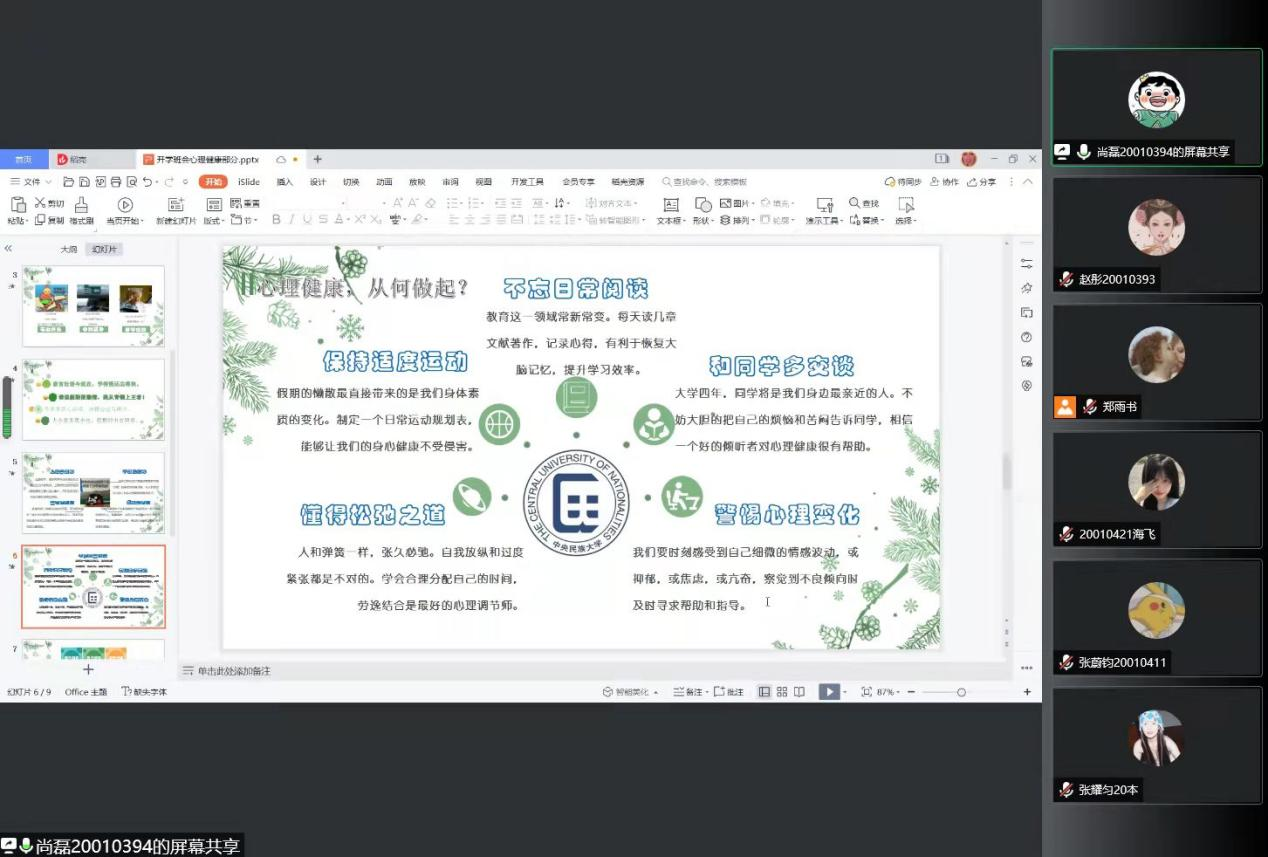Viewport: 1268px width, 857px height.
Task: Click the undo arrow in quick access toolbar
Action: [x=148, y=182]
